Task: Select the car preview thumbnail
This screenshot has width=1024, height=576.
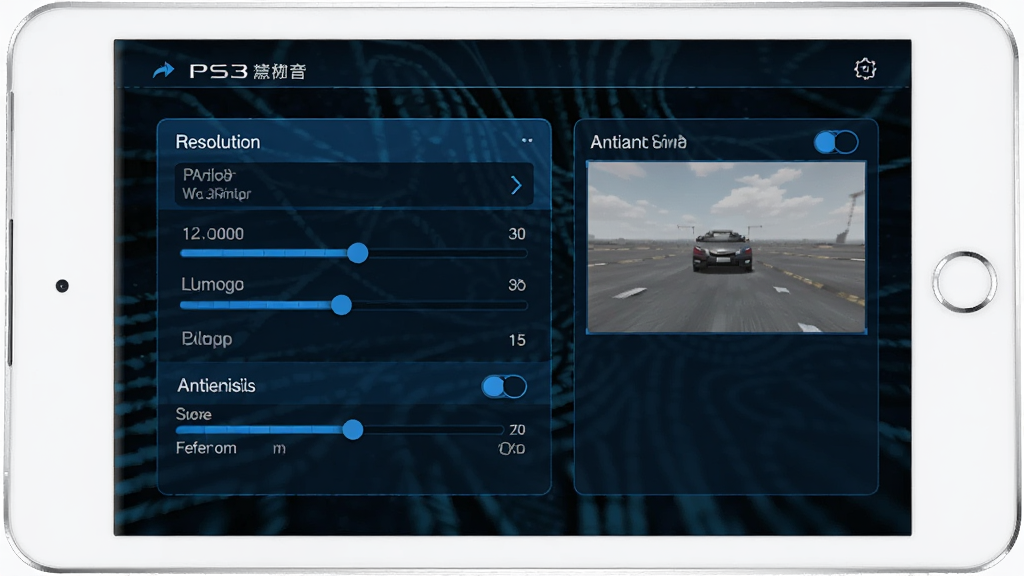Action: point(727,248)
